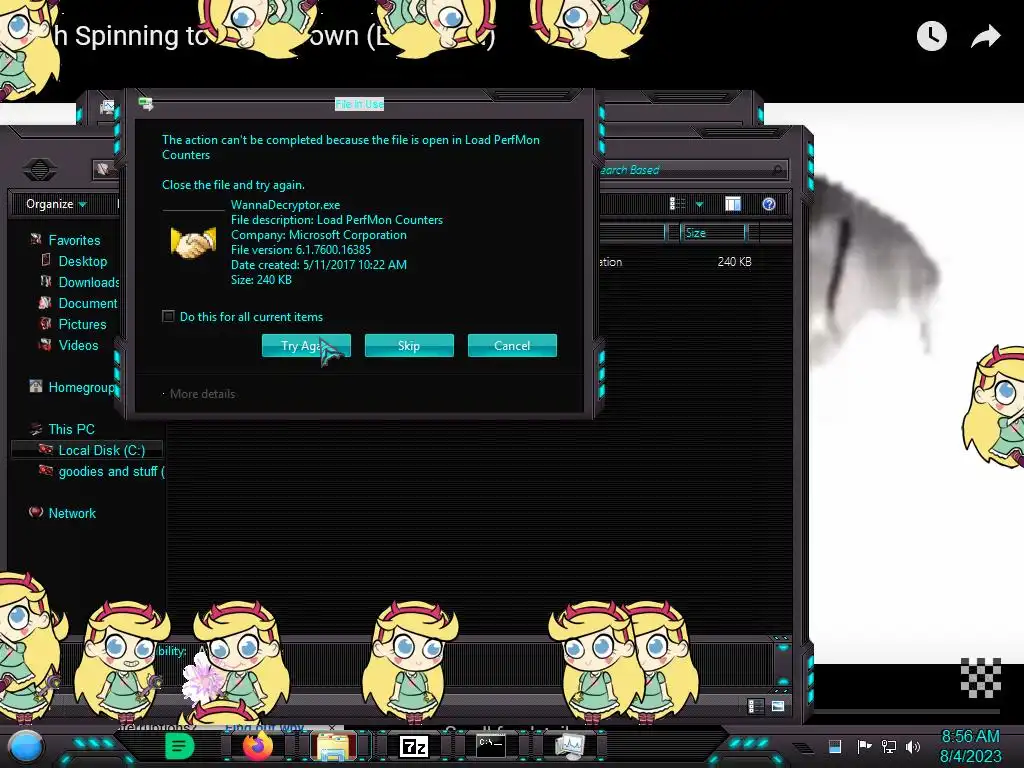This screenshot has width=1024, height=768.
Task: Open Documents folder in sidebar
Action: 88,303
